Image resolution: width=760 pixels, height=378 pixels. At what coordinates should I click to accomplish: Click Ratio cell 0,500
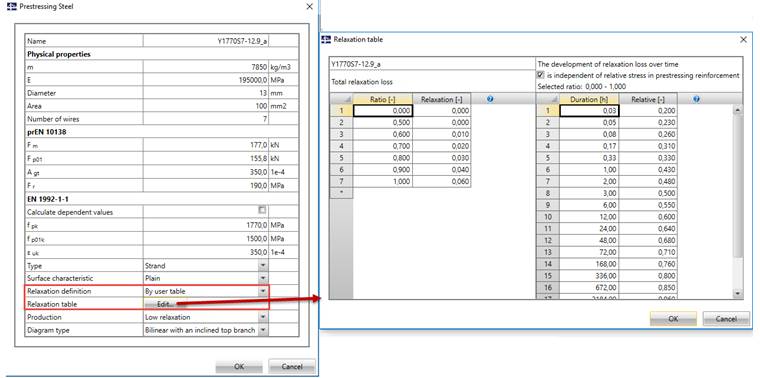383,123
